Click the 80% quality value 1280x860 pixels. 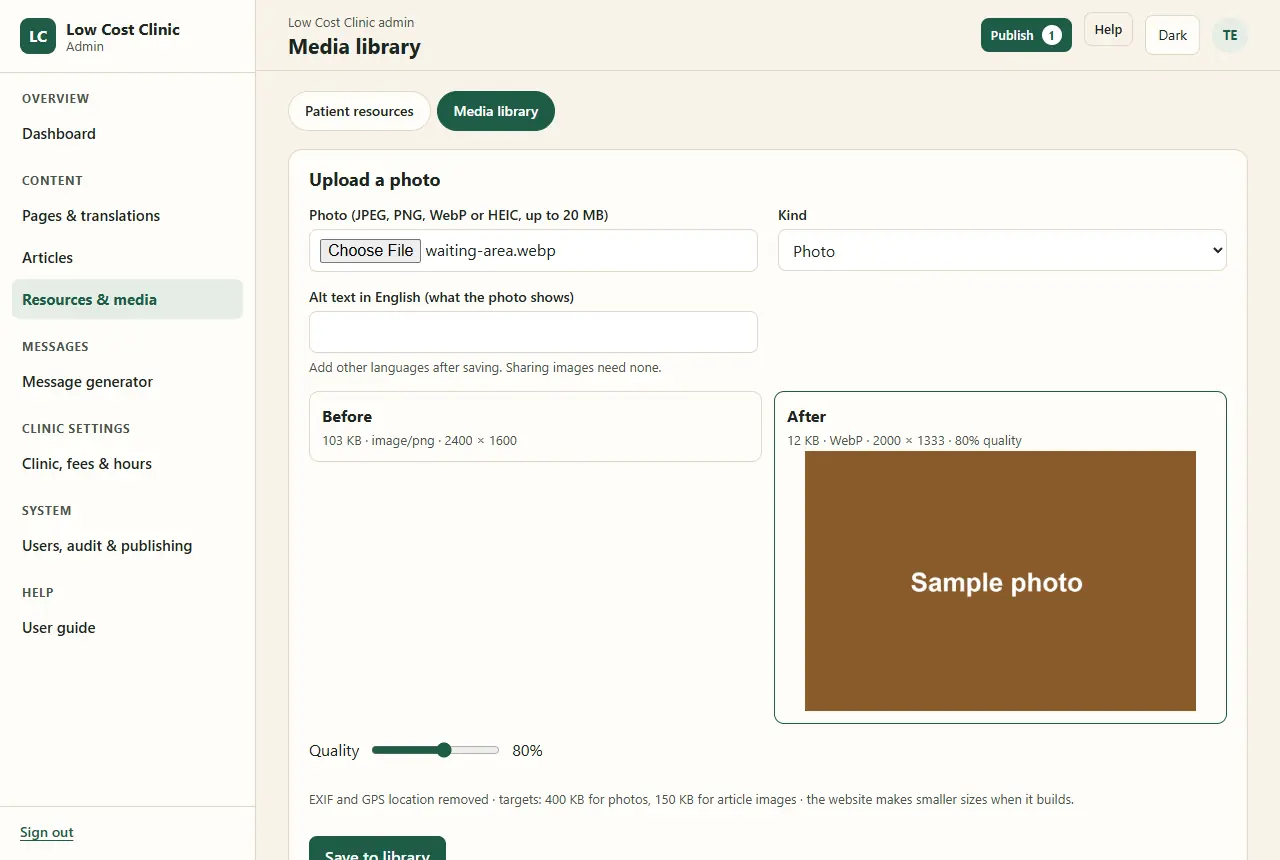click(x=527, y=750)
